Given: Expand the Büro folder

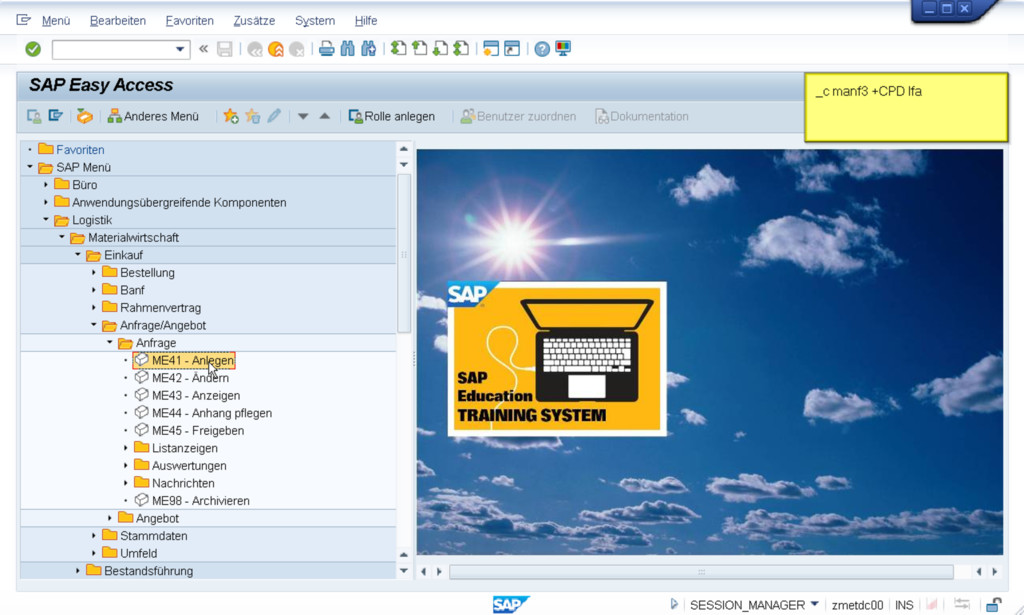Looking at the screenshot, I should click(x=46, y=185).
